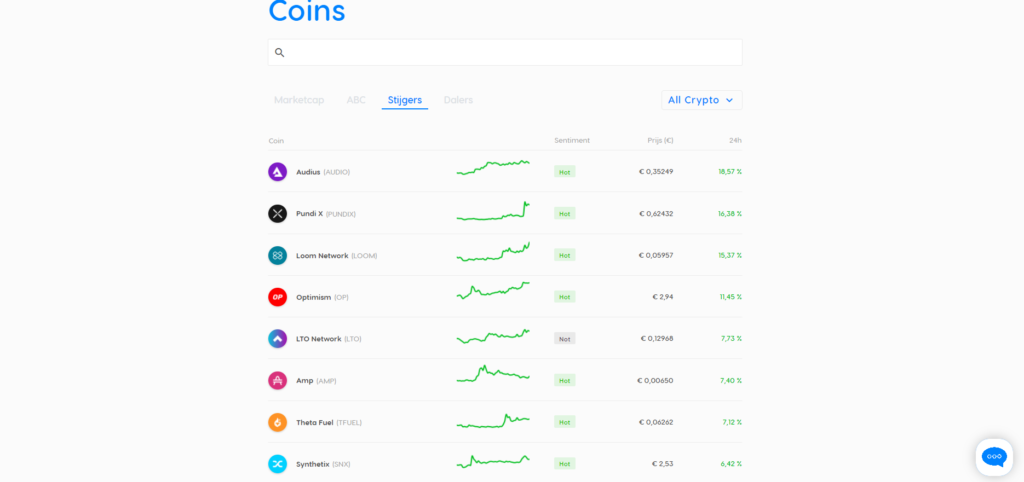Screen dimensions: 1024x482
Task: Click the Pundi X price sparkline chart
Action: [x=493, y=213]
